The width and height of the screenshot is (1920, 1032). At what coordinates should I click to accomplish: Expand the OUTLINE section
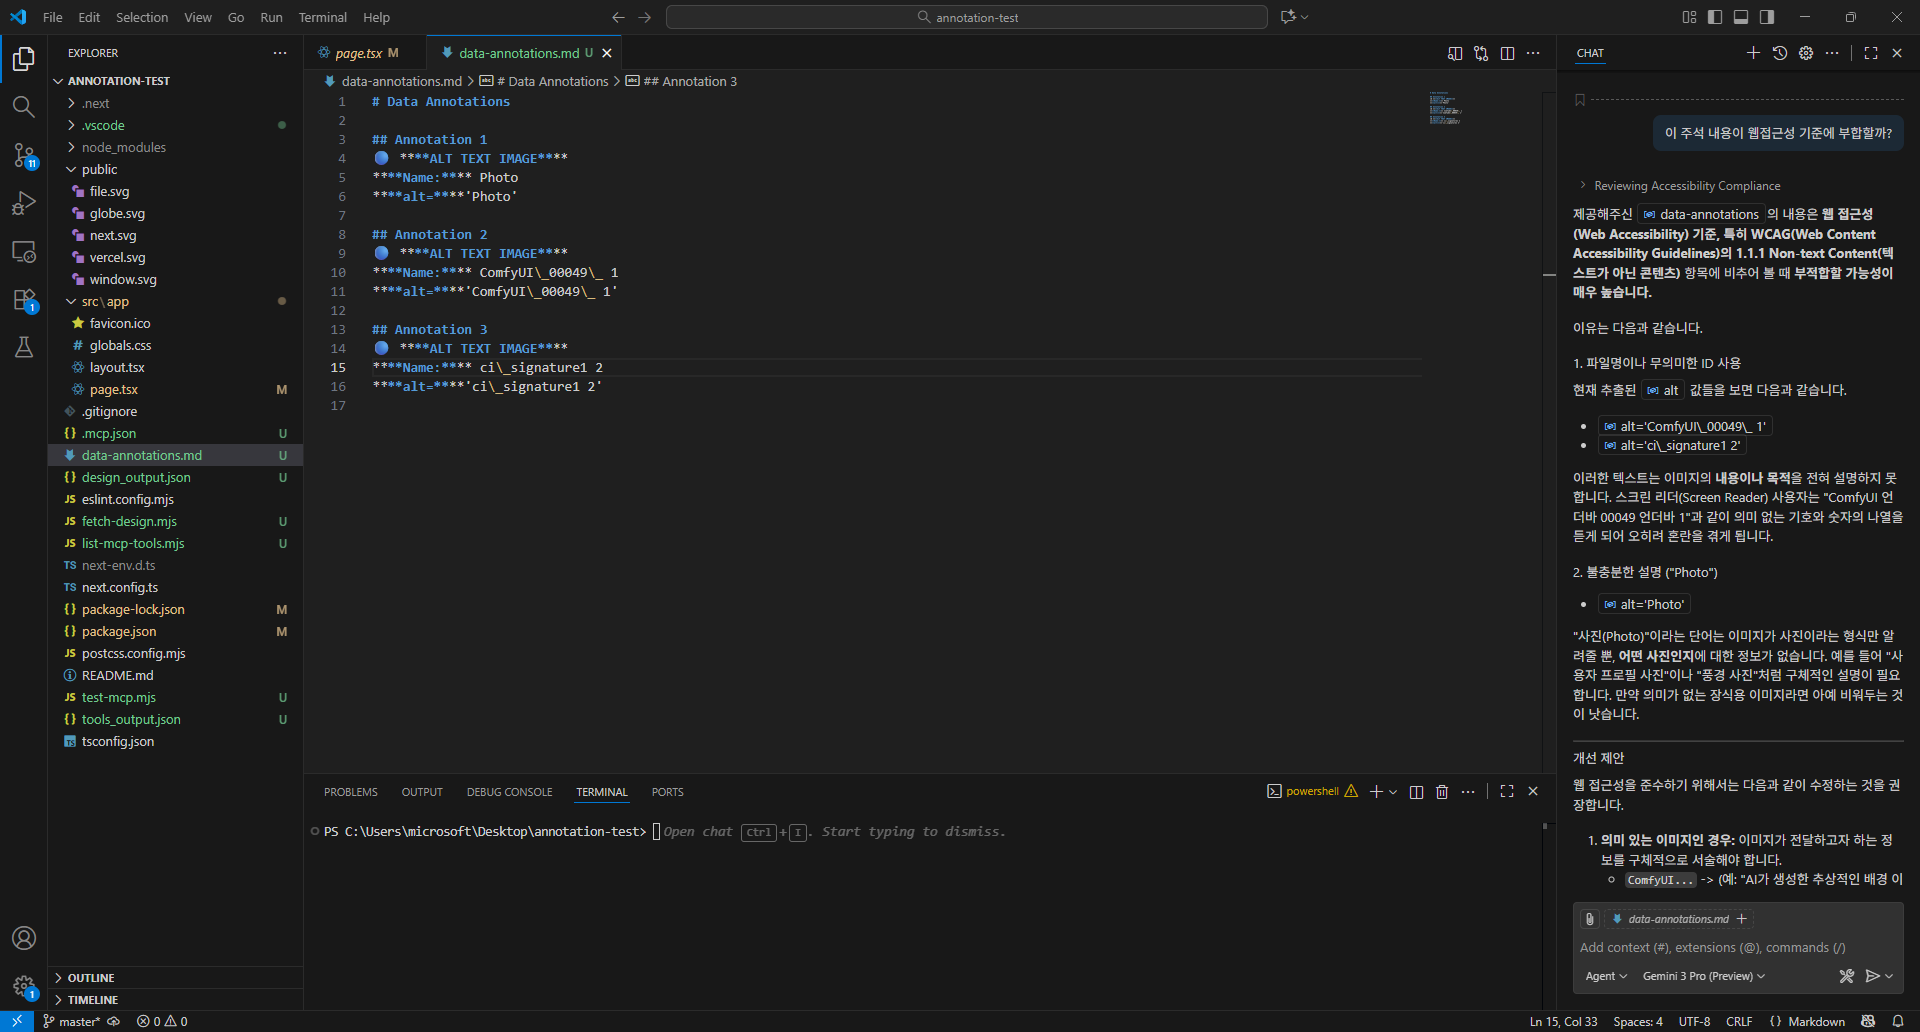91,978
